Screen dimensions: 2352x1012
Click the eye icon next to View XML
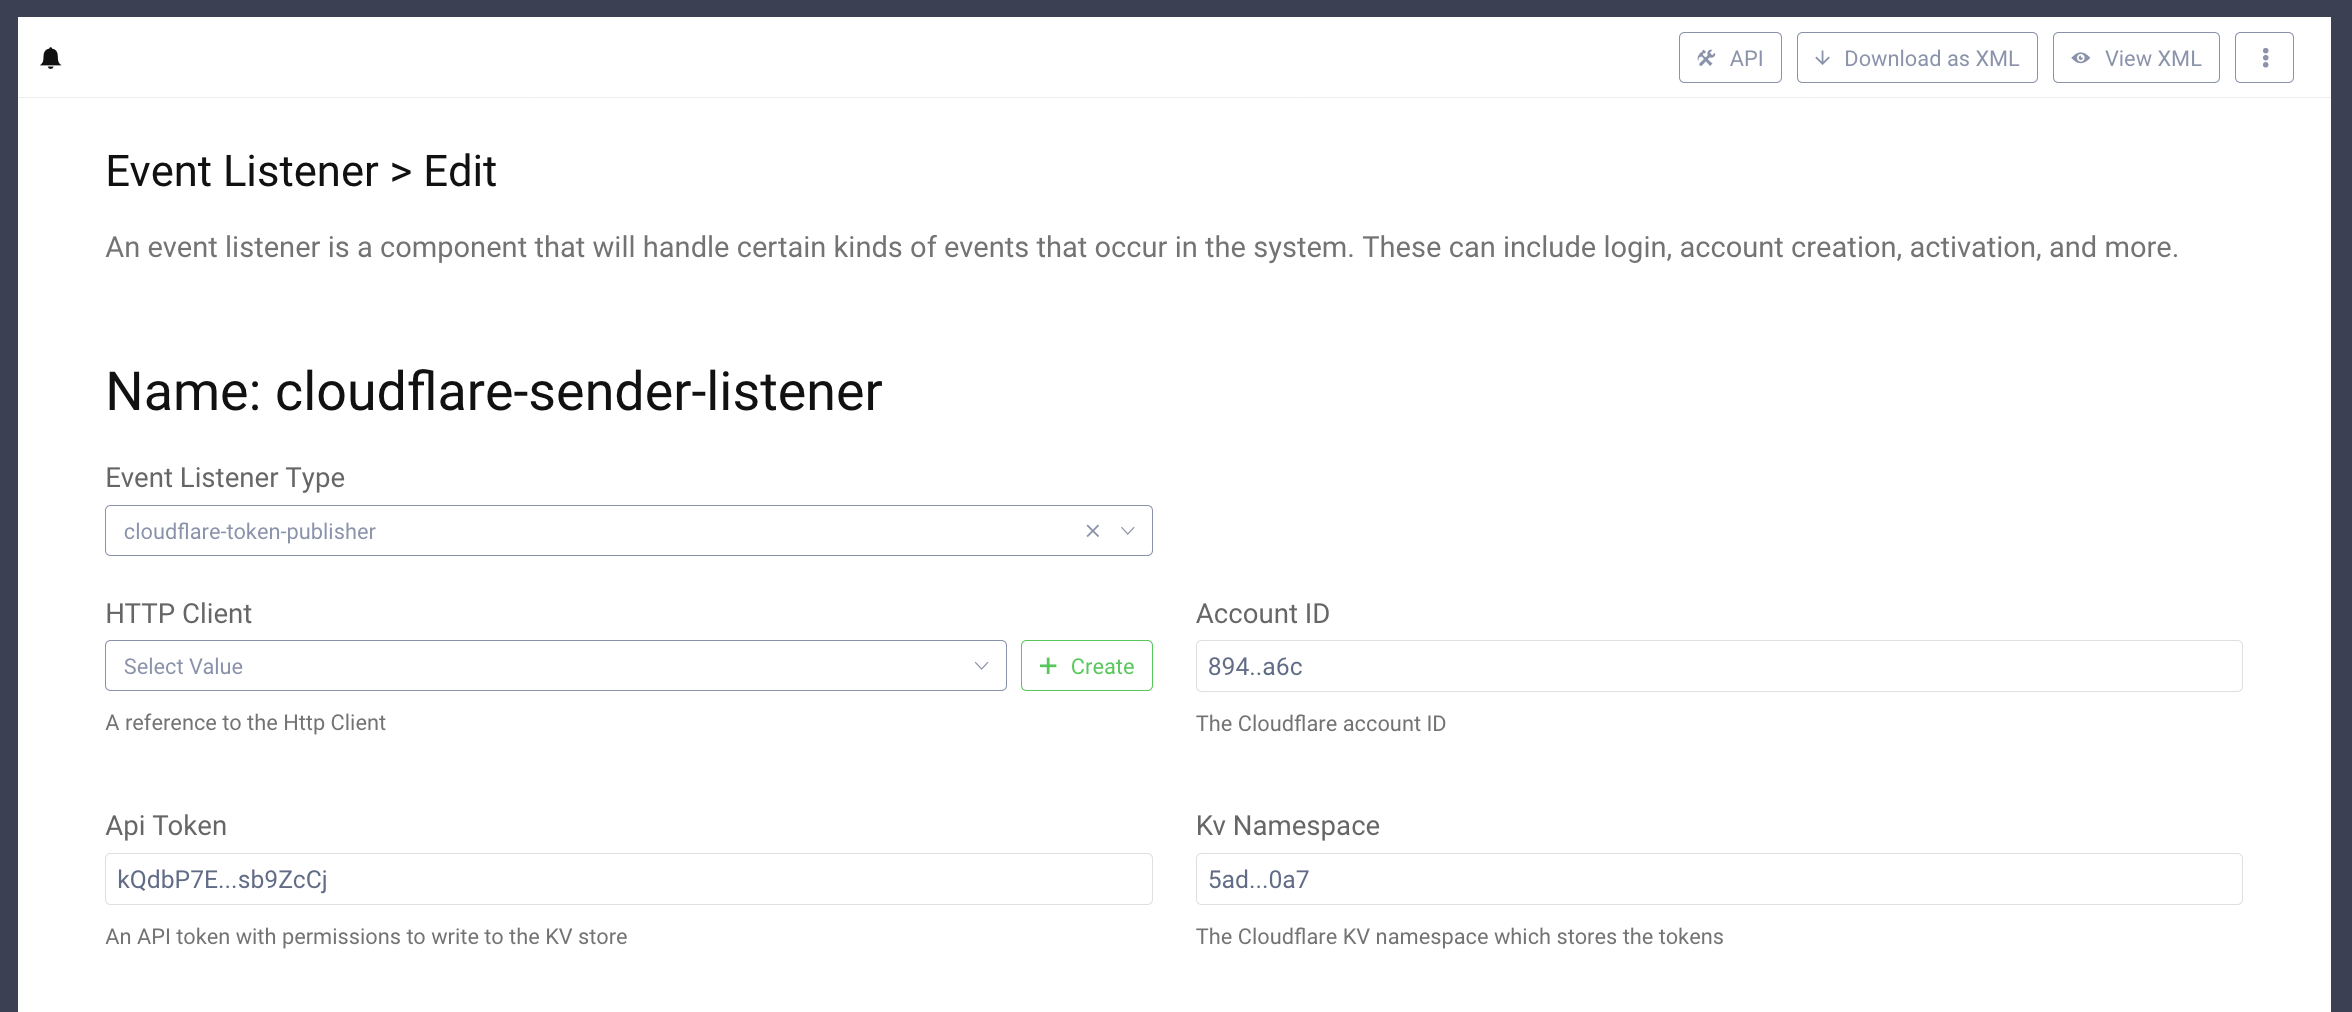pyautogui.click(x=2081, y=58)
